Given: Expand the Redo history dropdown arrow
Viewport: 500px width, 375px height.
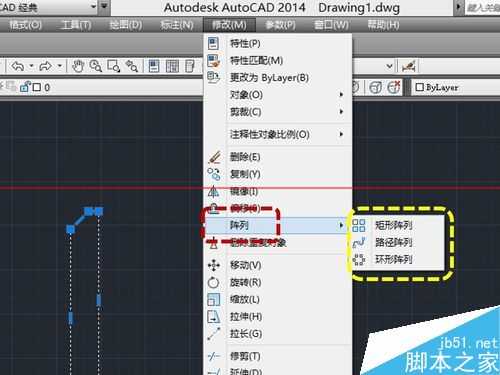Looking at the screenshot, I should 60,66.
